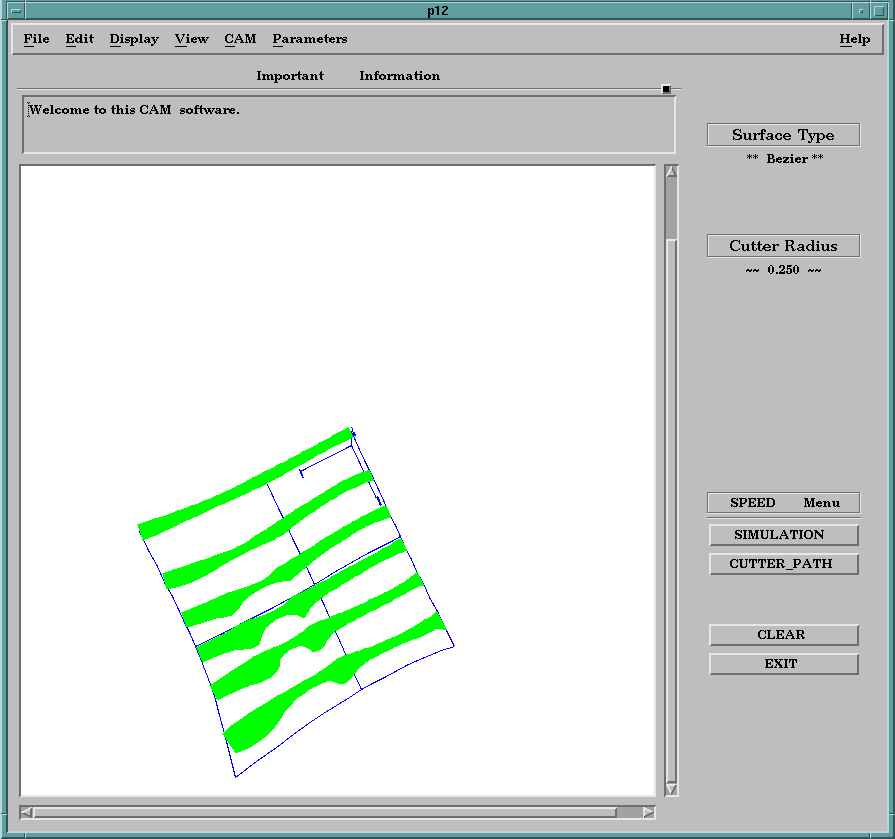Click the horizontal scrollbar left arrow

(x=26, y=812)
